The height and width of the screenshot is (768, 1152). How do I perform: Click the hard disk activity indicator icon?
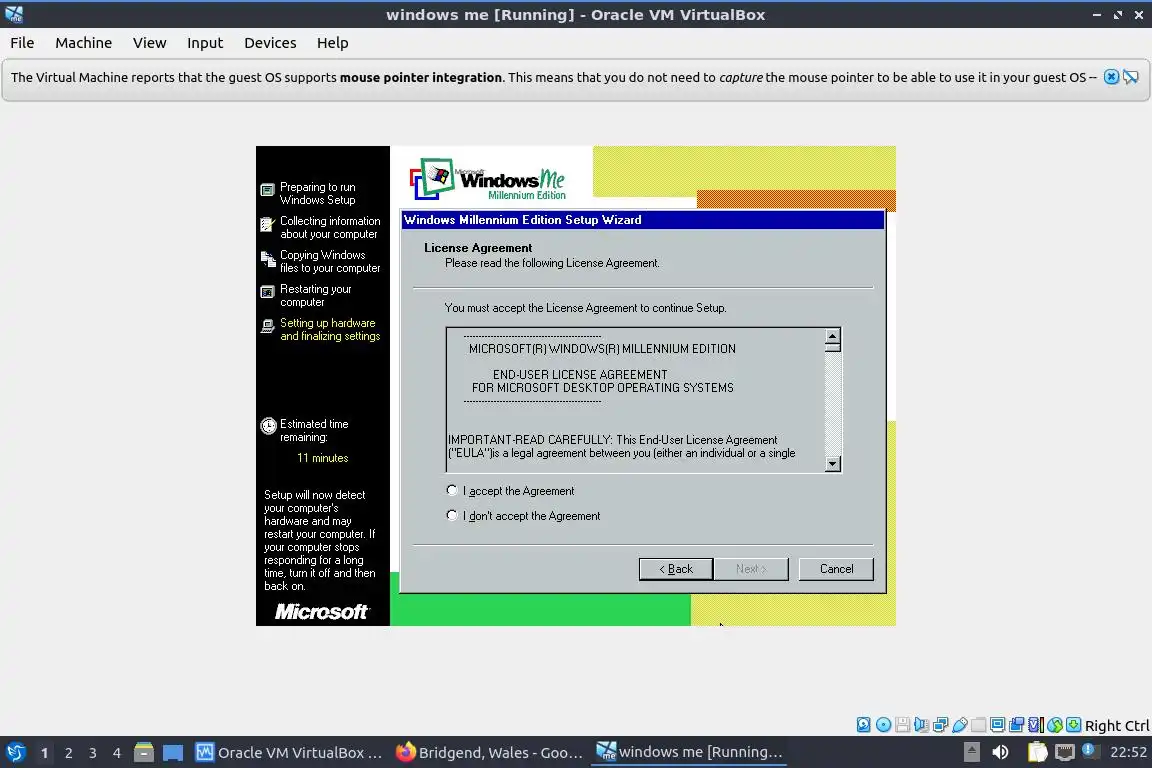point(864,725)
